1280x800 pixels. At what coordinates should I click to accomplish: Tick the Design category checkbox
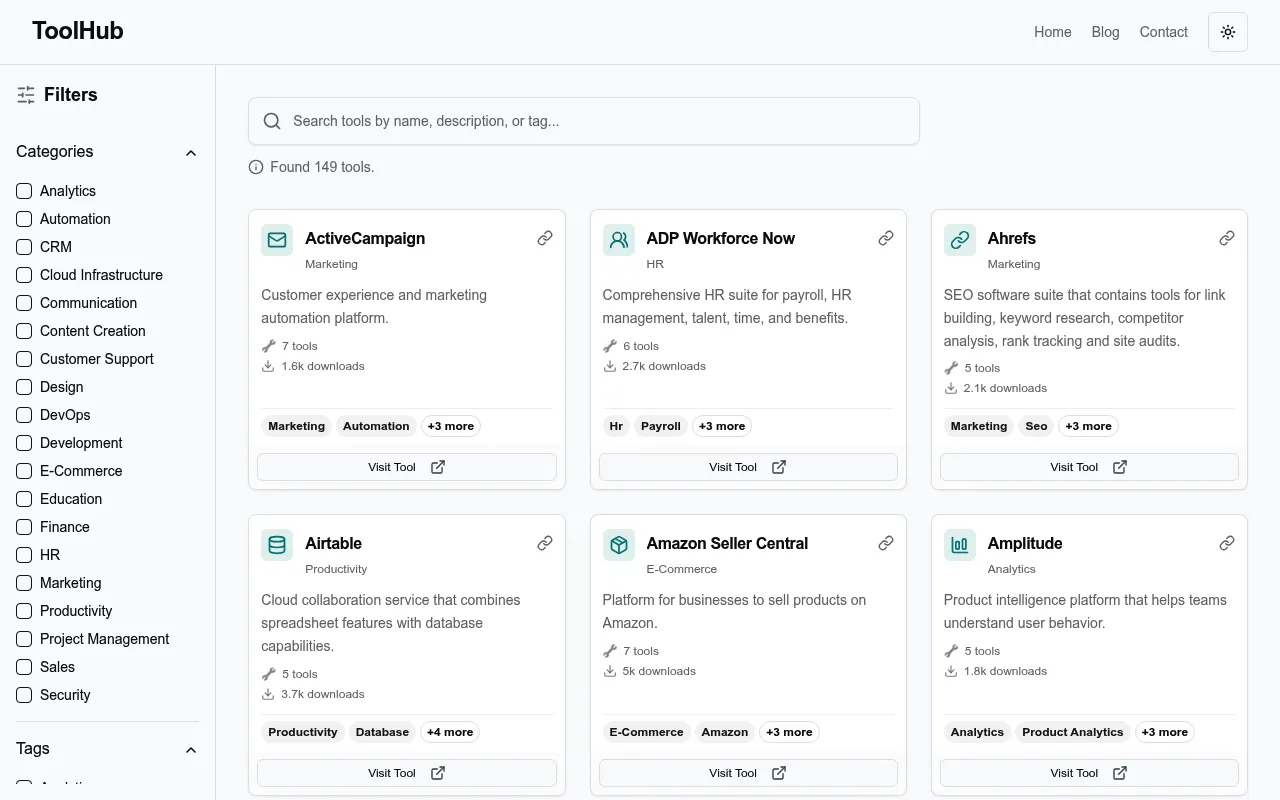[24, 387]
